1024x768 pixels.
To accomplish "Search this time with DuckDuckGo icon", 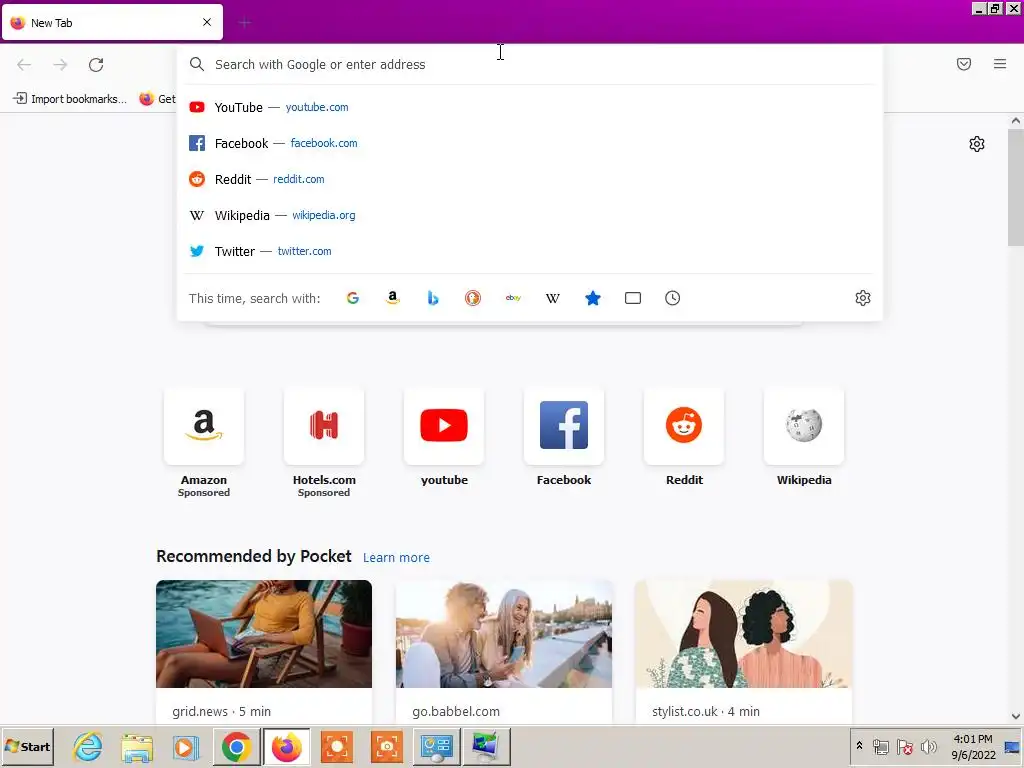I will (x=473, y=298).
